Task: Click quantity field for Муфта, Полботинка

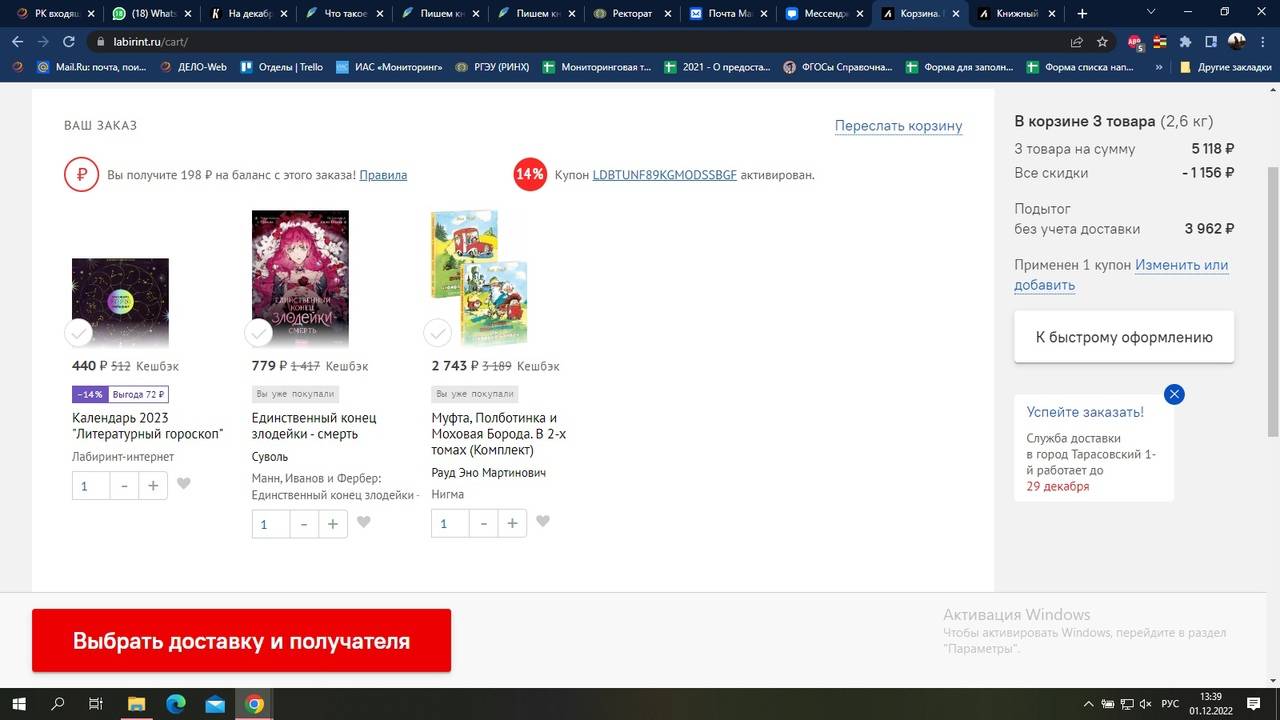Action: (x=450, y=524)
